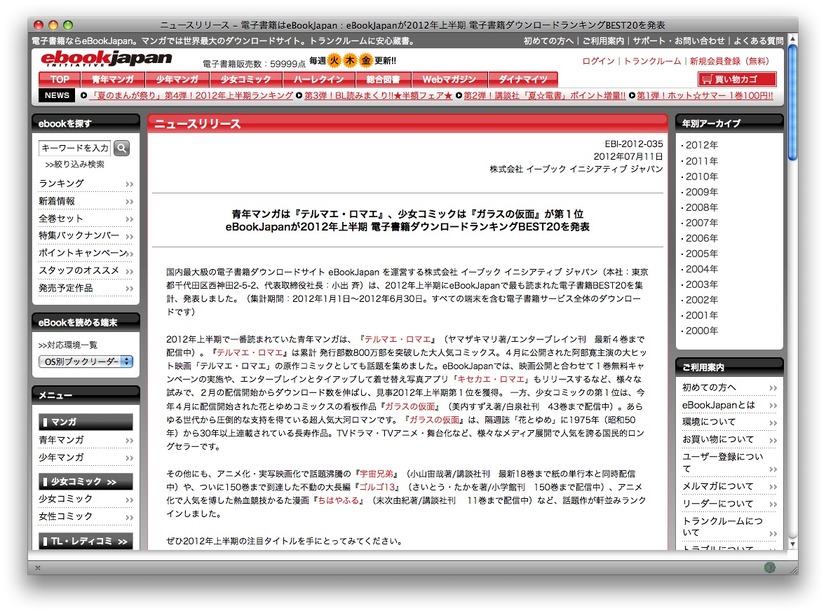826x613 pixels.
Task: Click the トランクルーム header link
Action: coord(652,61)
